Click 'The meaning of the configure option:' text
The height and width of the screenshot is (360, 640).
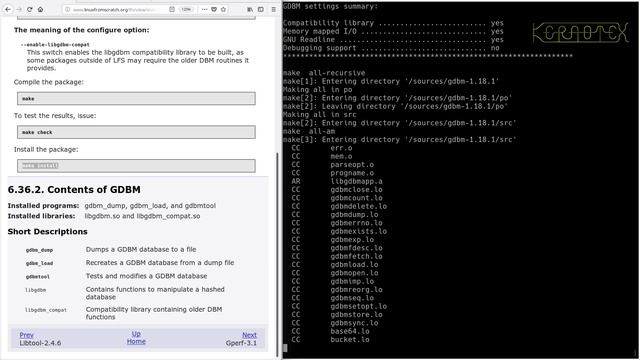82,30
